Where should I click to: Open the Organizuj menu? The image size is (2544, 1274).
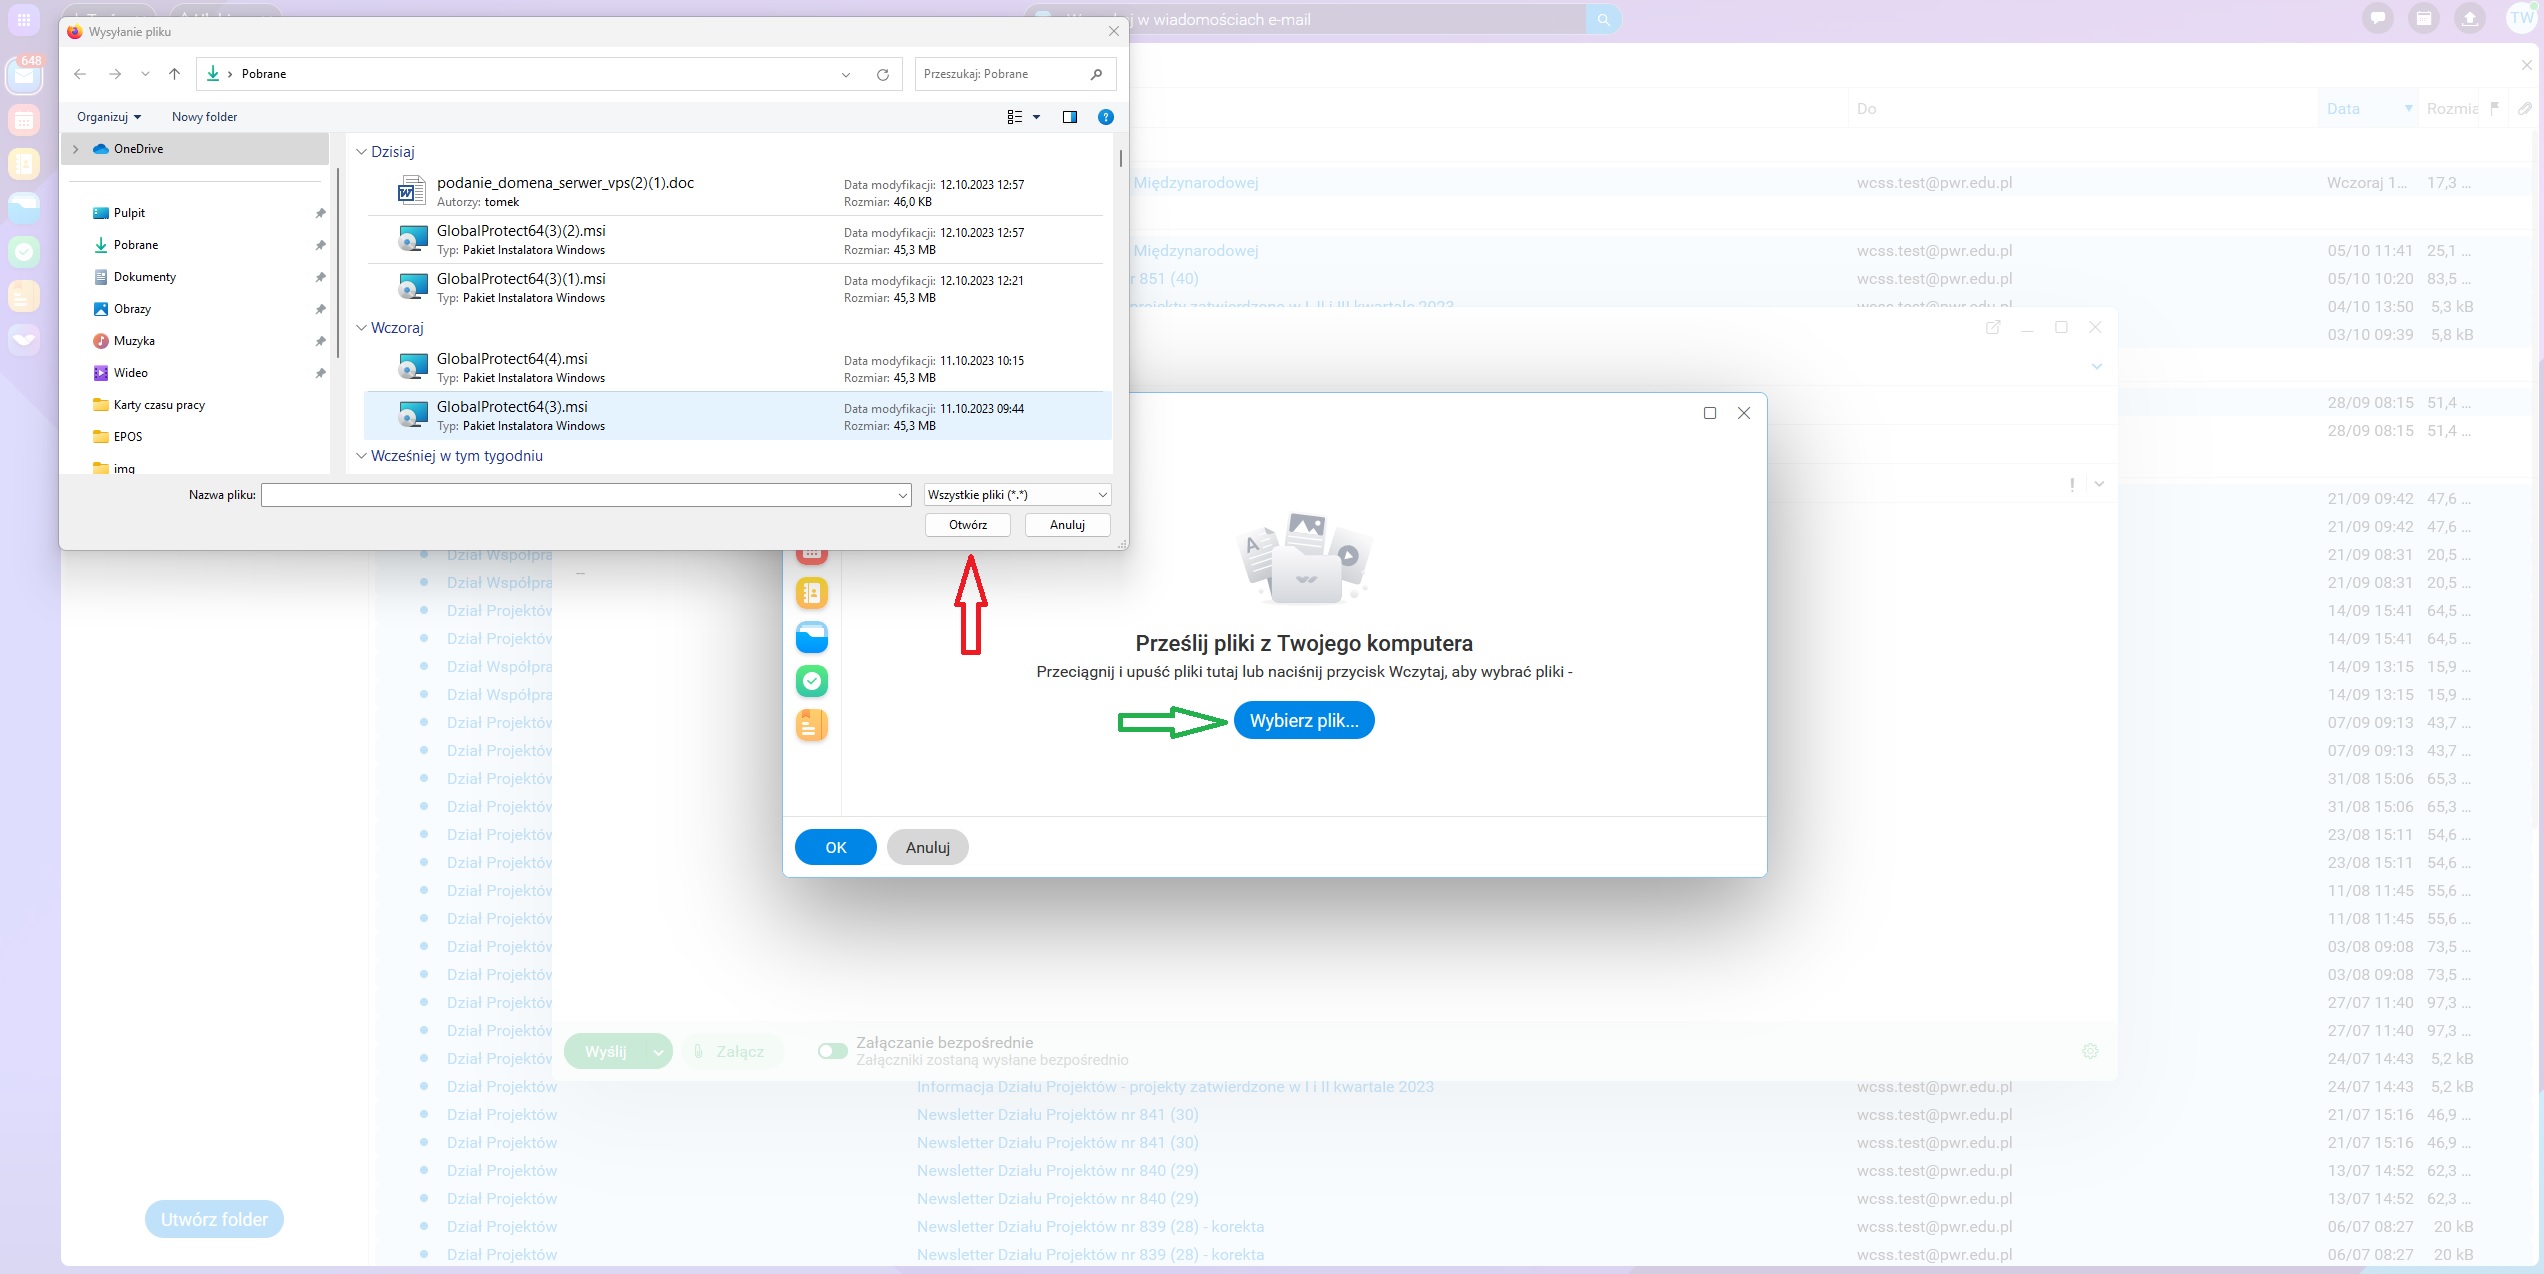tap(108, 117)
